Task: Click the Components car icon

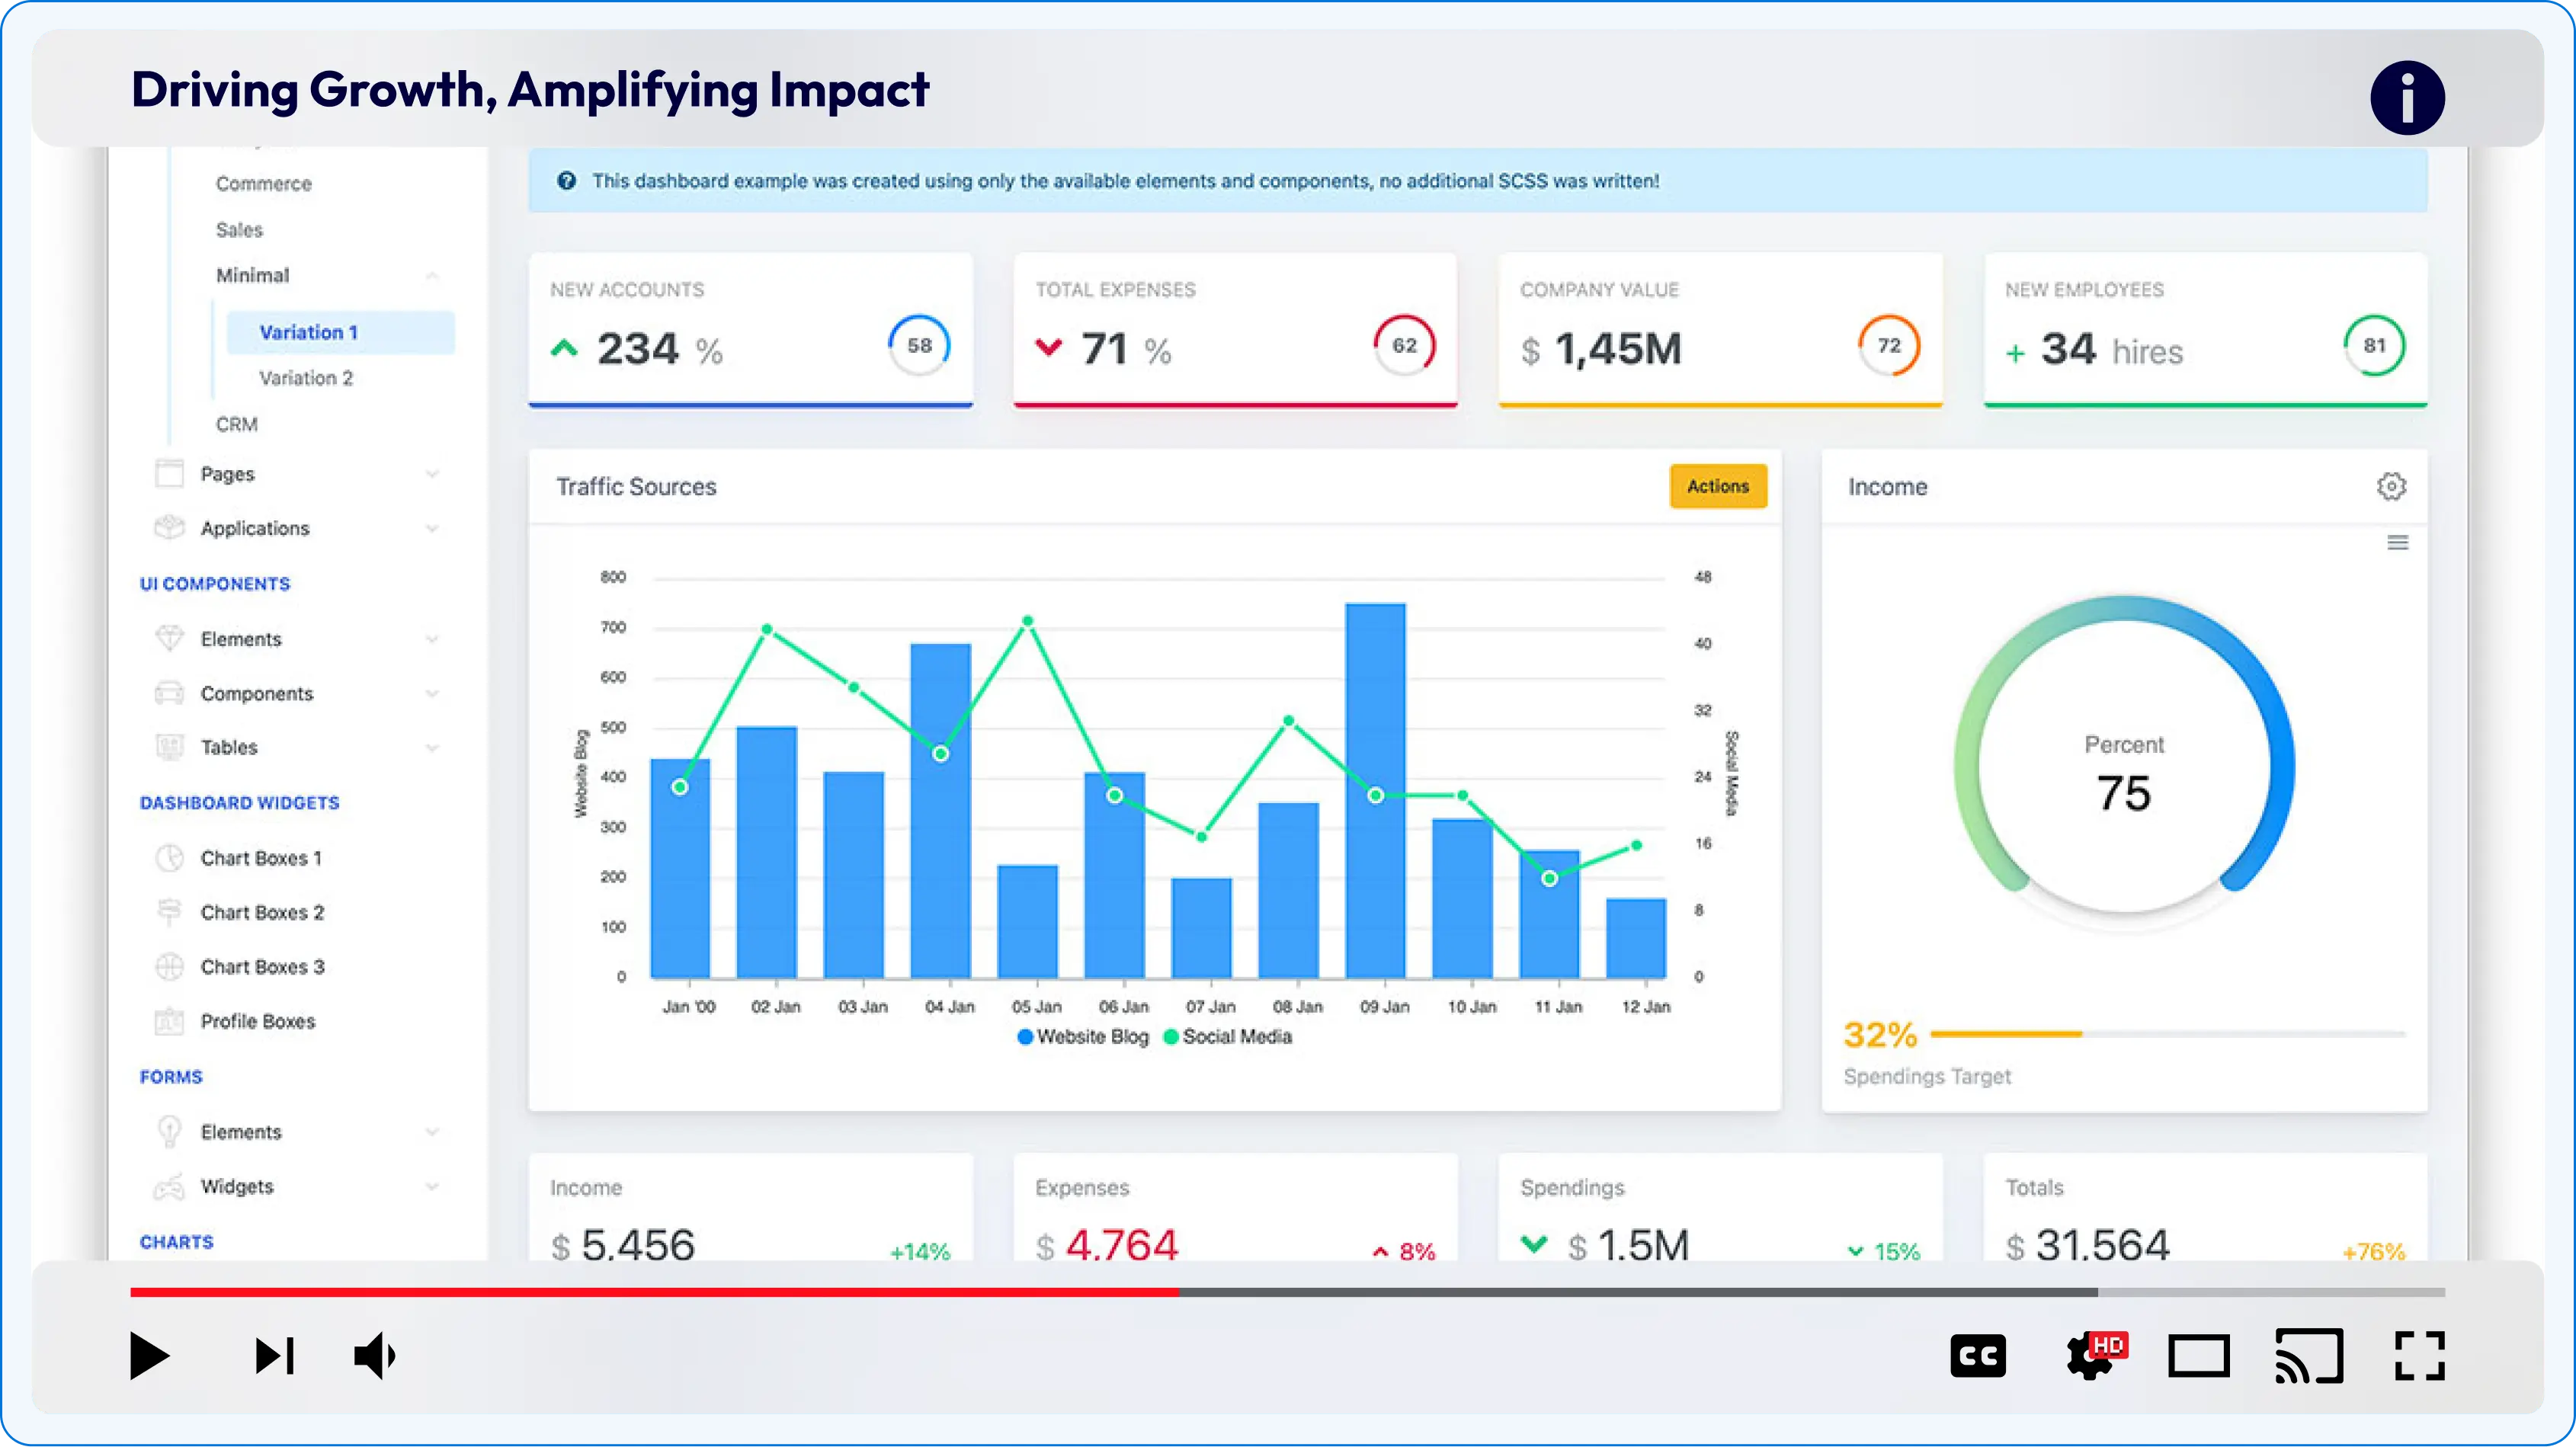Action: [170, 693]
